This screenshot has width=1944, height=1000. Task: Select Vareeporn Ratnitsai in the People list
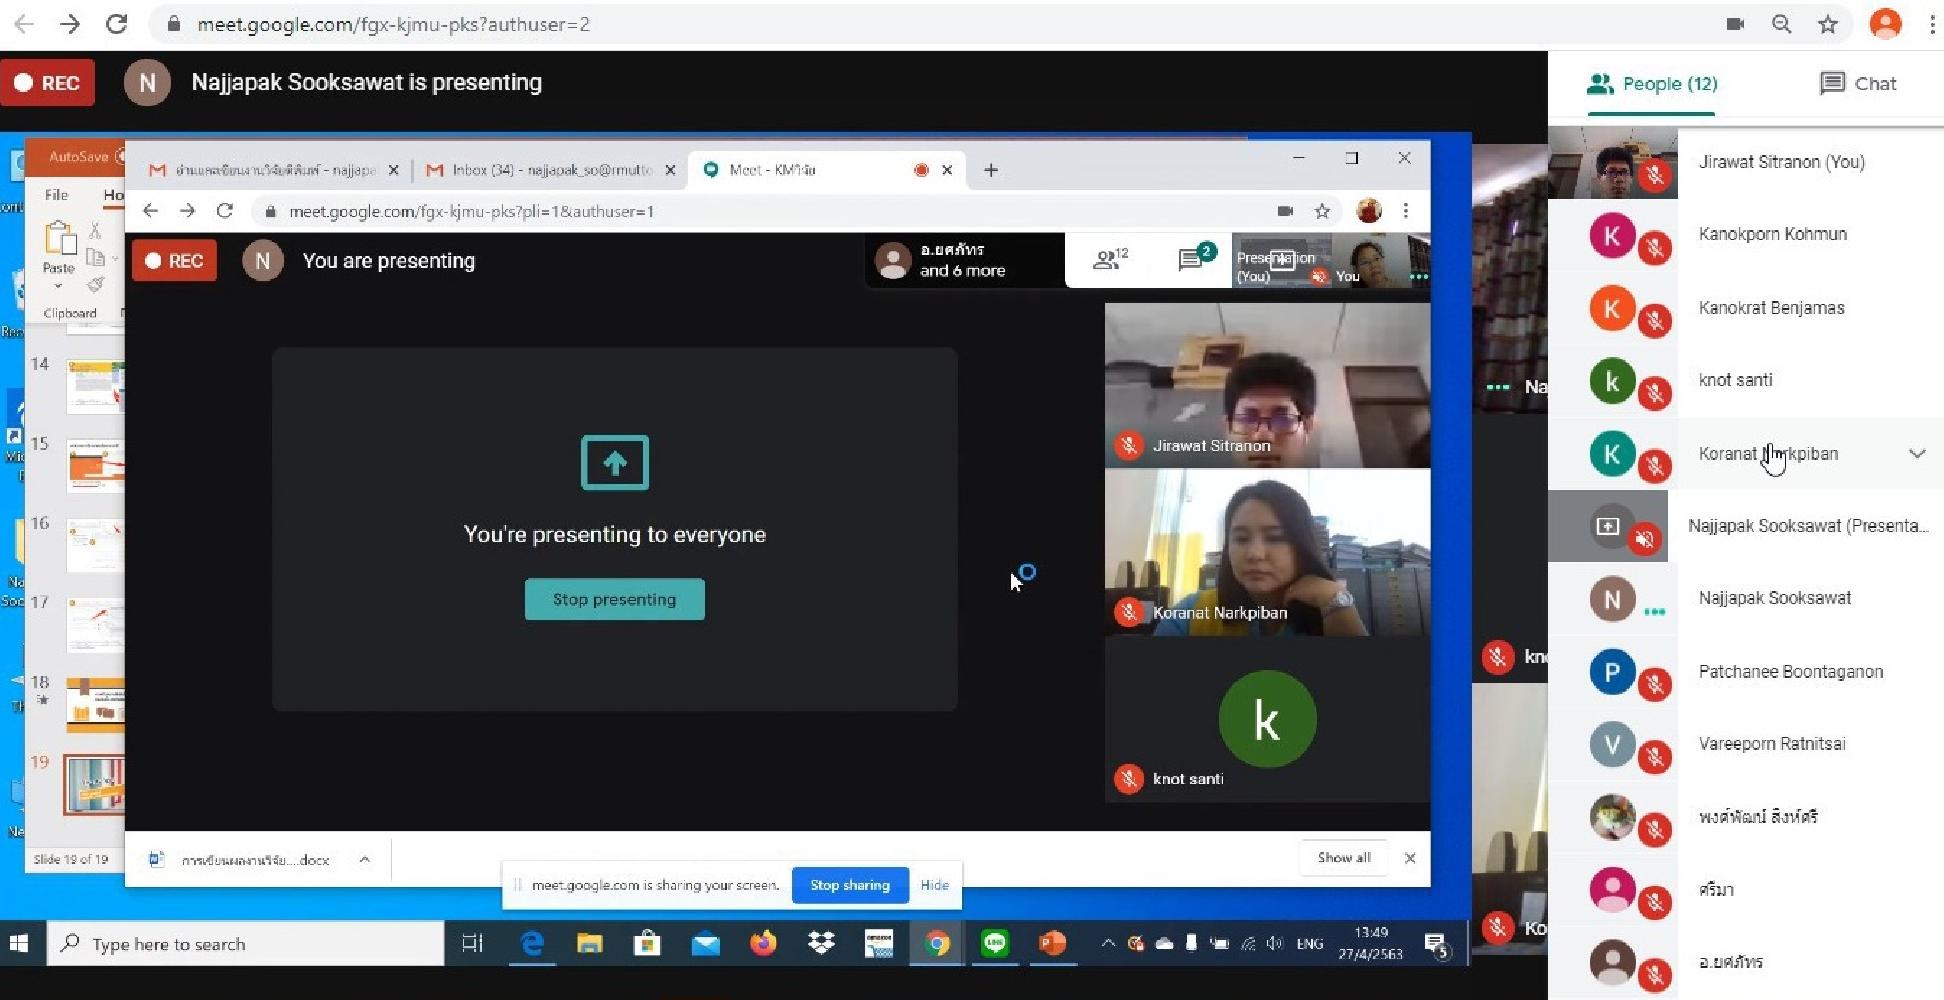(1746, 745)
